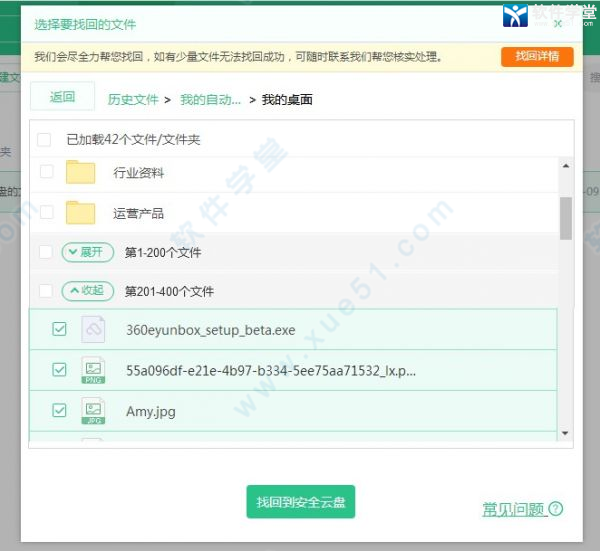The width and height of the screenshot is (600, 551).
Task: Uncheck the 360eyunbox_setup_beta.exe checkbox
Action: [59, 329]
